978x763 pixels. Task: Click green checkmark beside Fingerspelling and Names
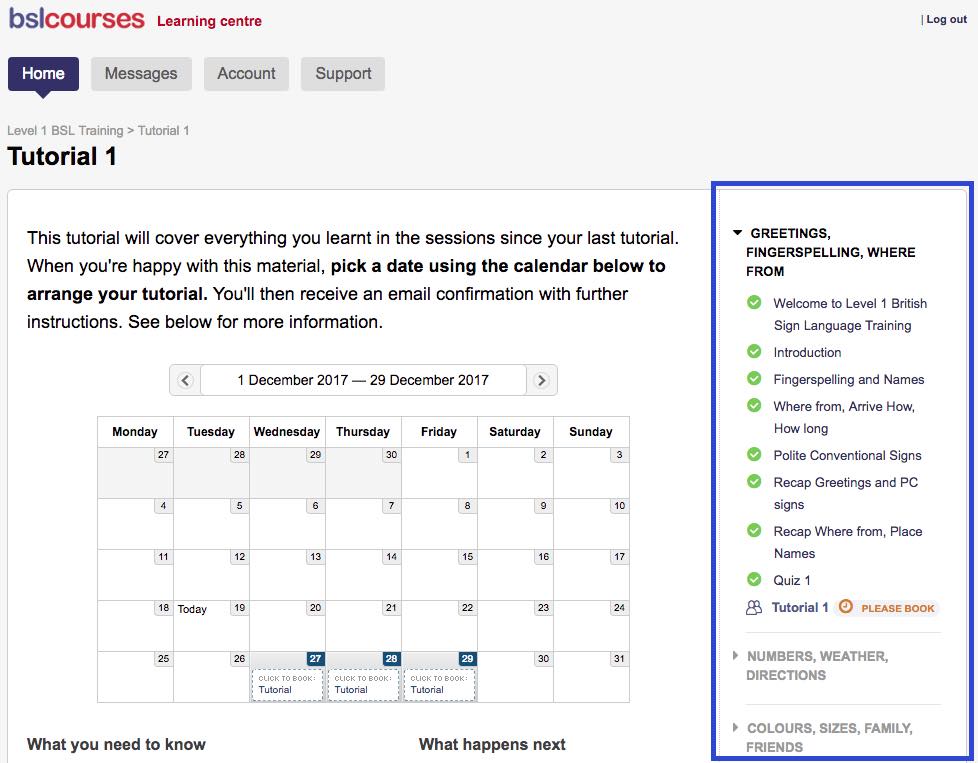[x=754, y=379]
